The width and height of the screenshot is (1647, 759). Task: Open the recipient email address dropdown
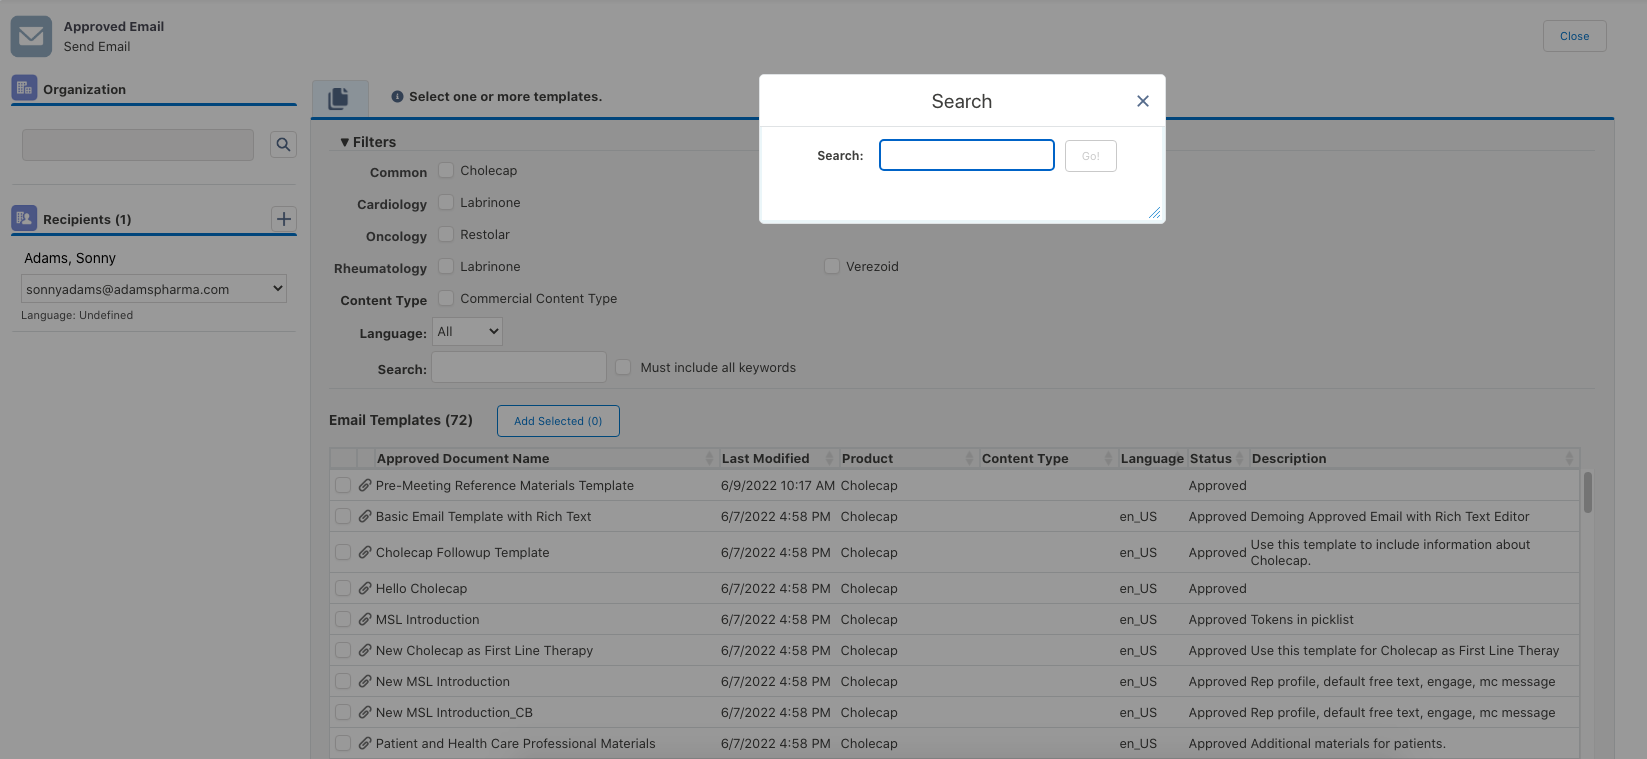coord(154,289)
